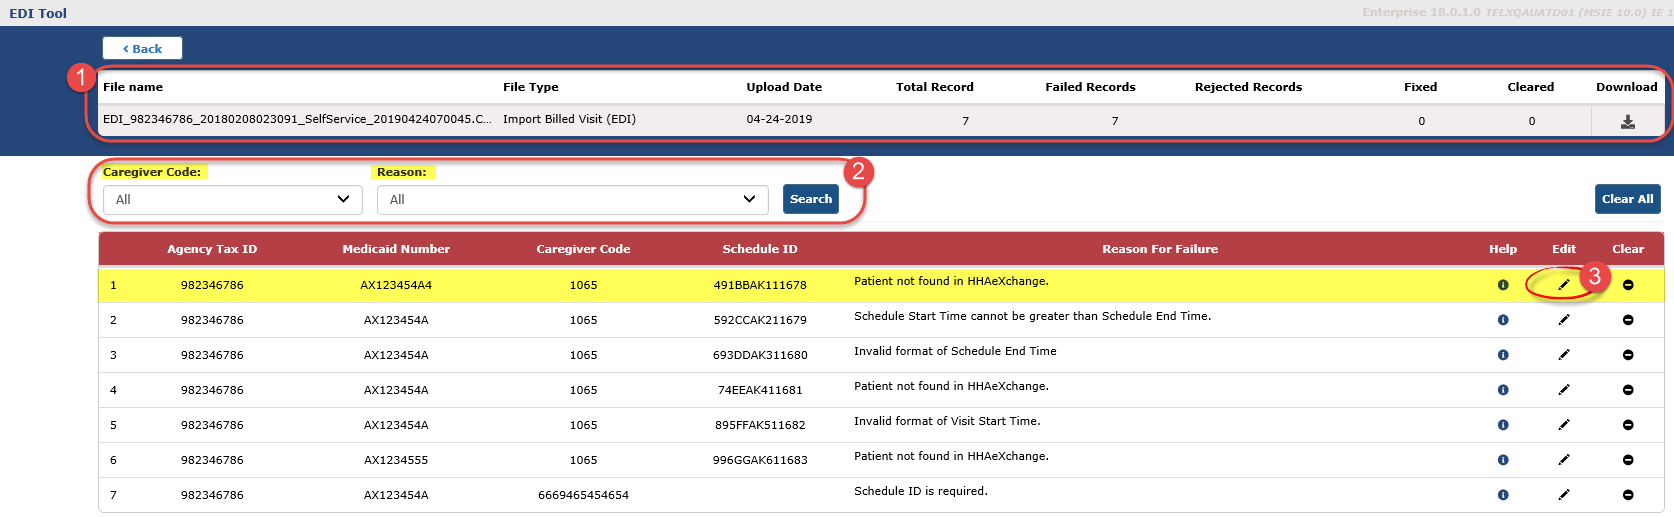Download the EDI file using download icon

pyautogui.click(x=1627, y=121)
